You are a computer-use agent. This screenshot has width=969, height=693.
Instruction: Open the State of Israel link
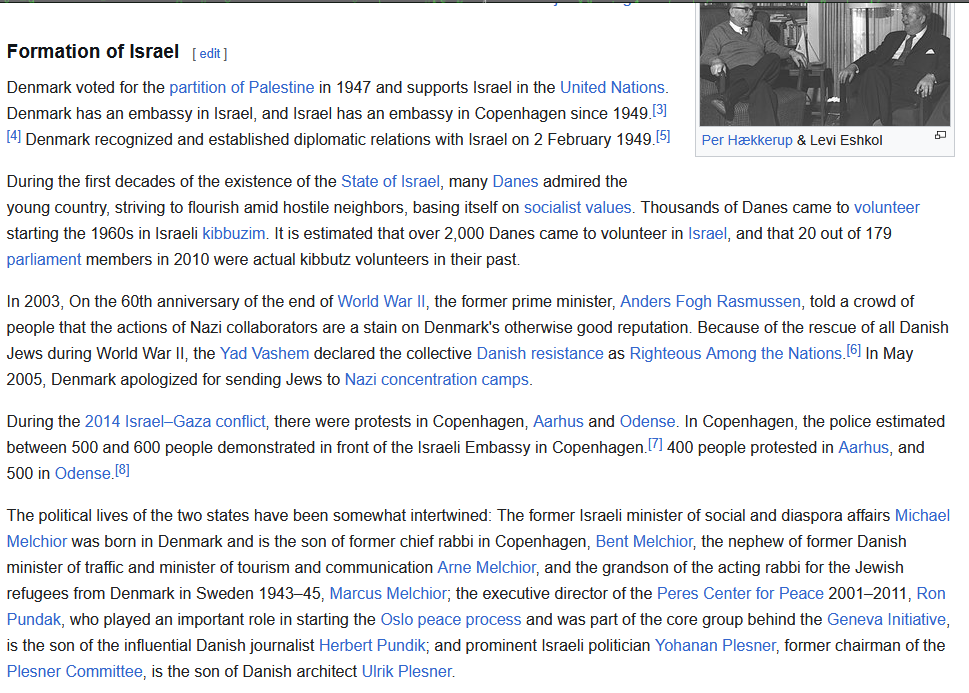coord(391,182)
